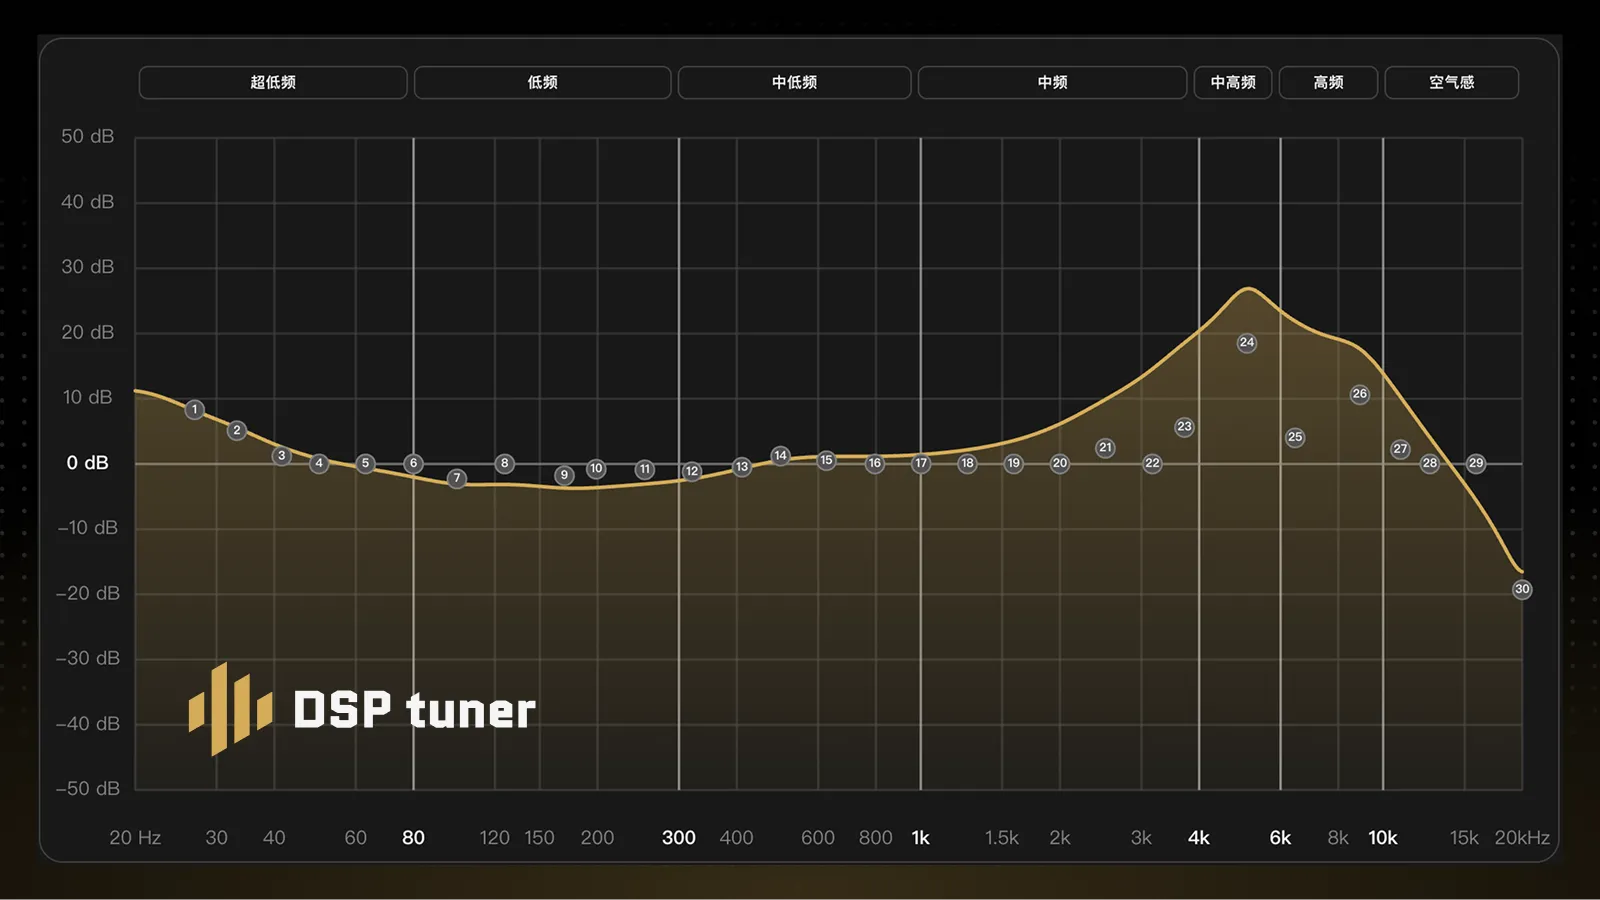Click the 80 frequency label

click(413, 838)
